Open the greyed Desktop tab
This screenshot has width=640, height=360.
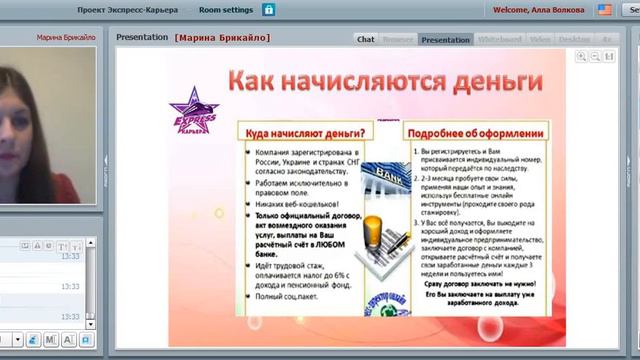(574, 40)
